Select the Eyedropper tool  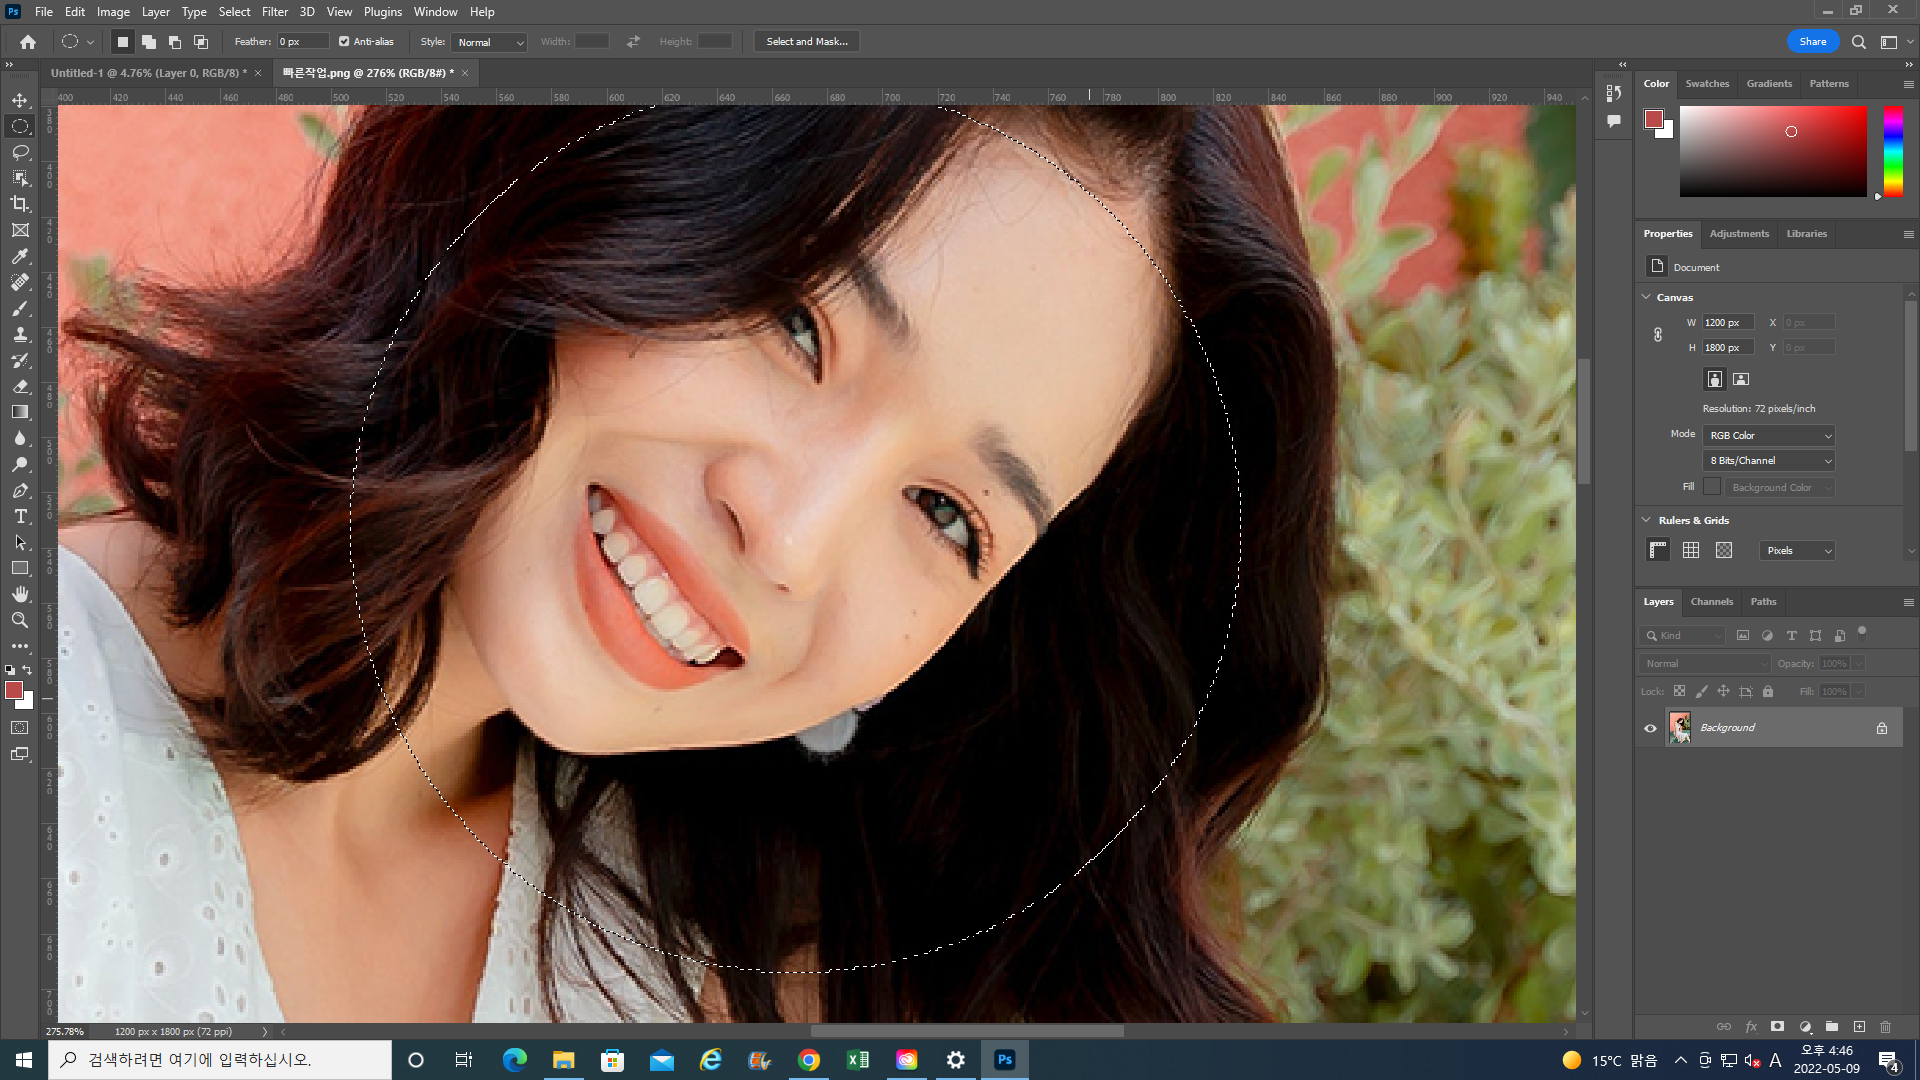[x=20, y=256]
